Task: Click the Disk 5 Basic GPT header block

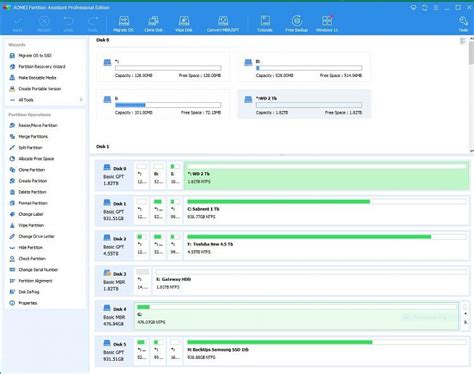Action: tap(114, 351)
